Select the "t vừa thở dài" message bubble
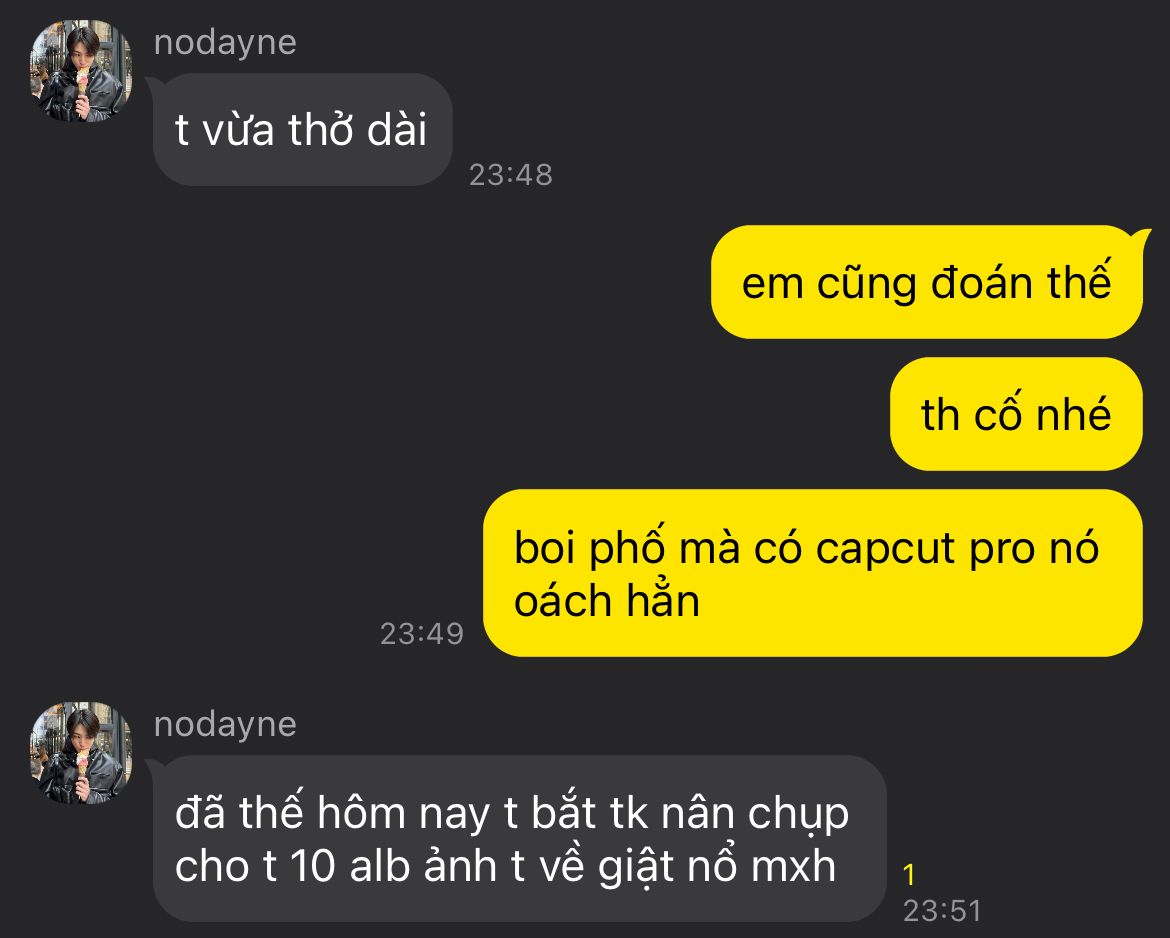The image size is (1170, 938). coord(302,130)
